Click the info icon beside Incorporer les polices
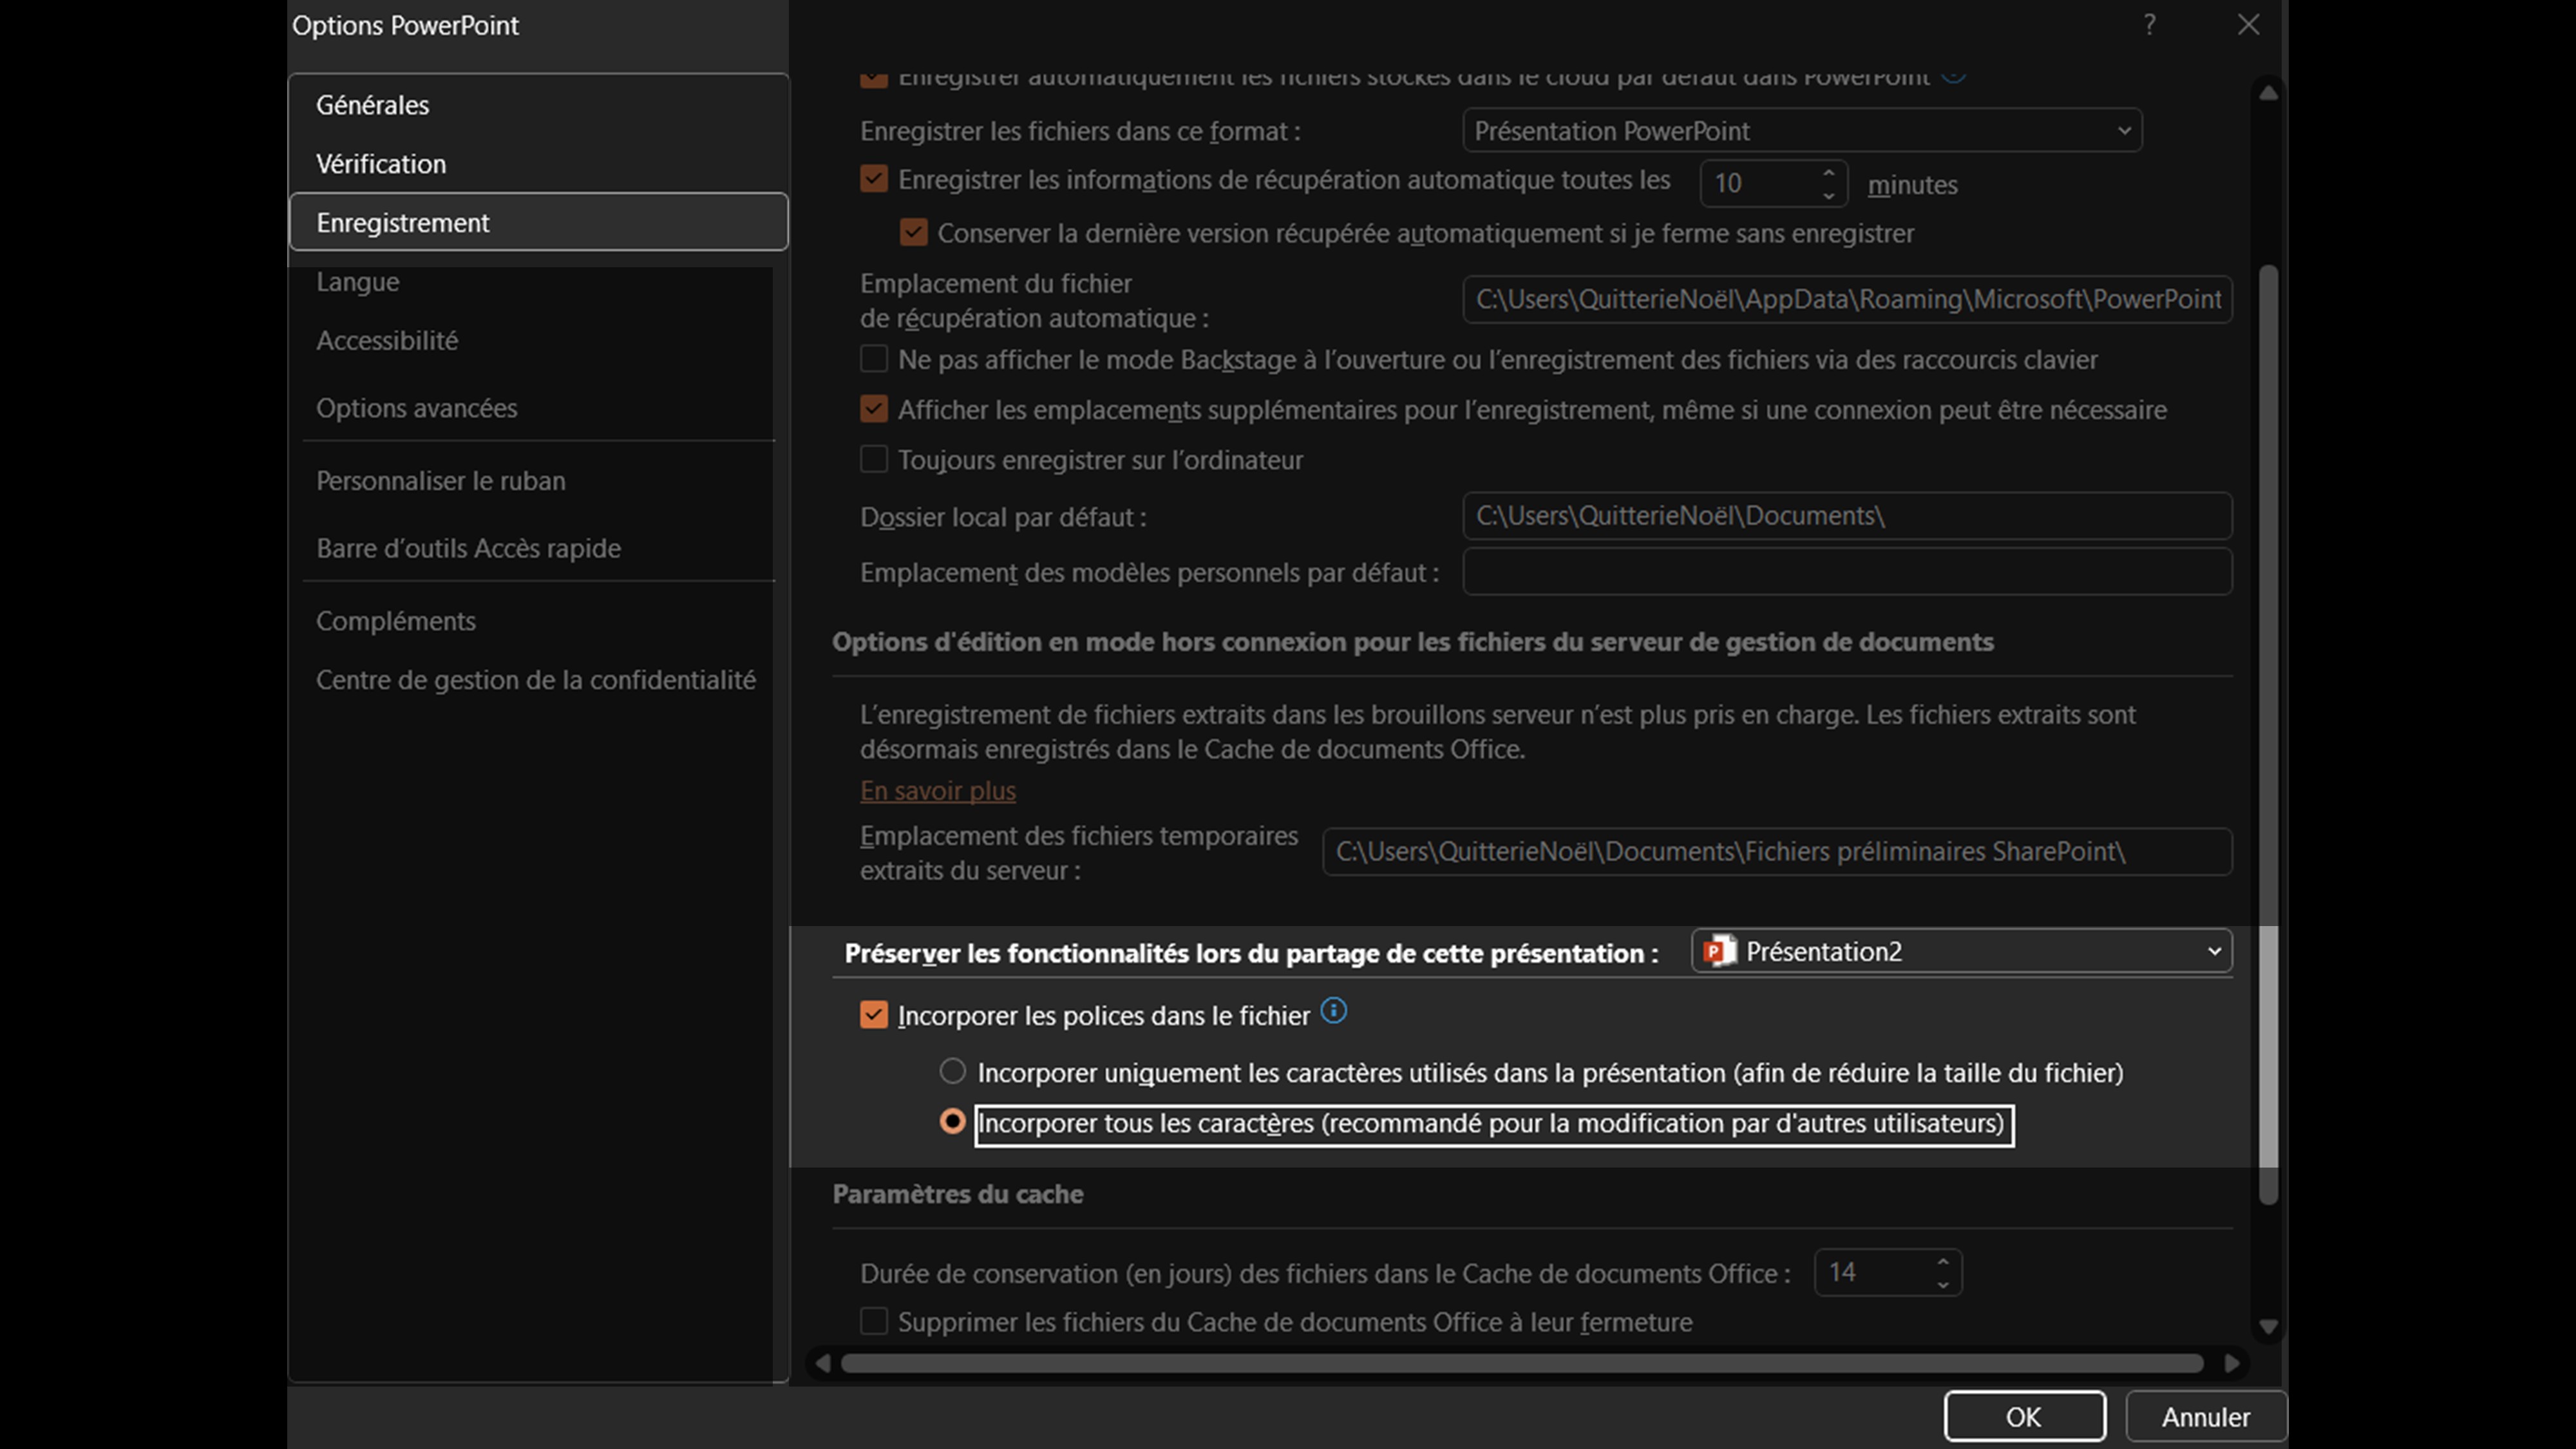The image size is (2576, 1449). tap(1333, 1011)
